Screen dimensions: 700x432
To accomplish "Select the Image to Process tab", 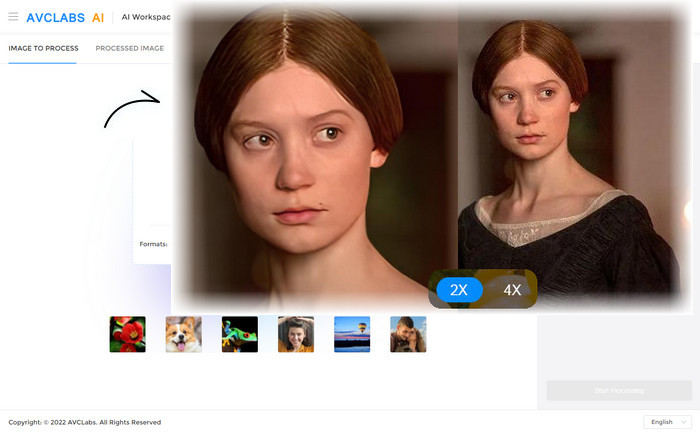I will coord(42,48).
